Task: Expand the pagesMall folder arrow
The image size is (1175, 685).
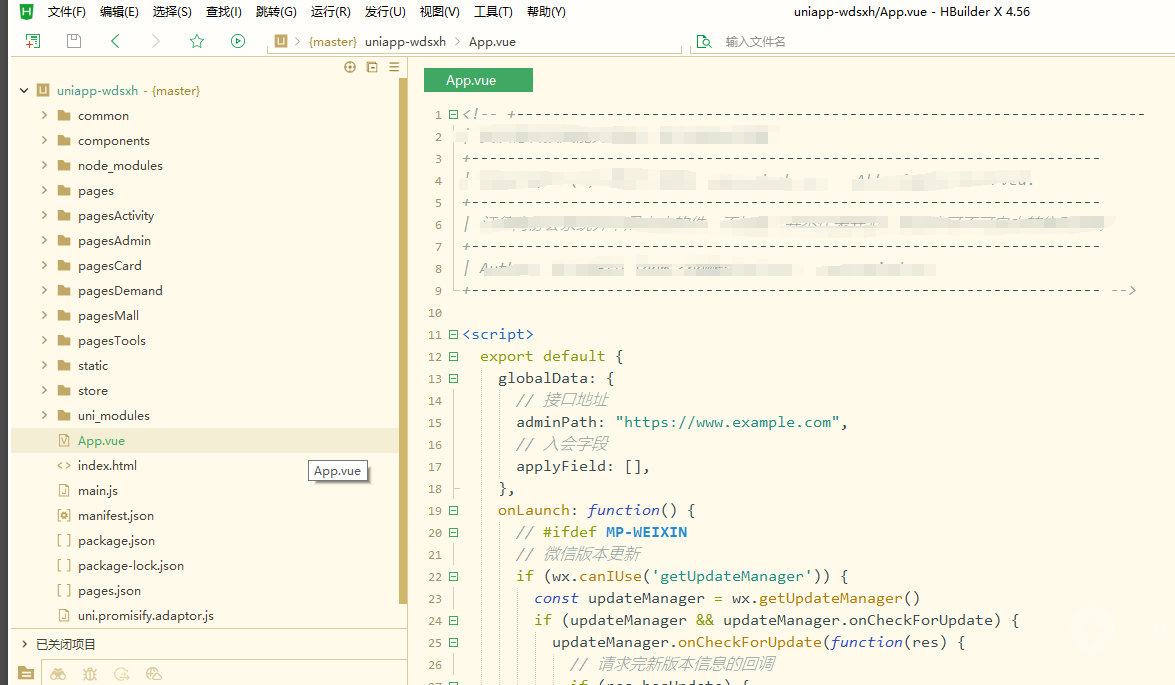Action: tap(44, 315)
